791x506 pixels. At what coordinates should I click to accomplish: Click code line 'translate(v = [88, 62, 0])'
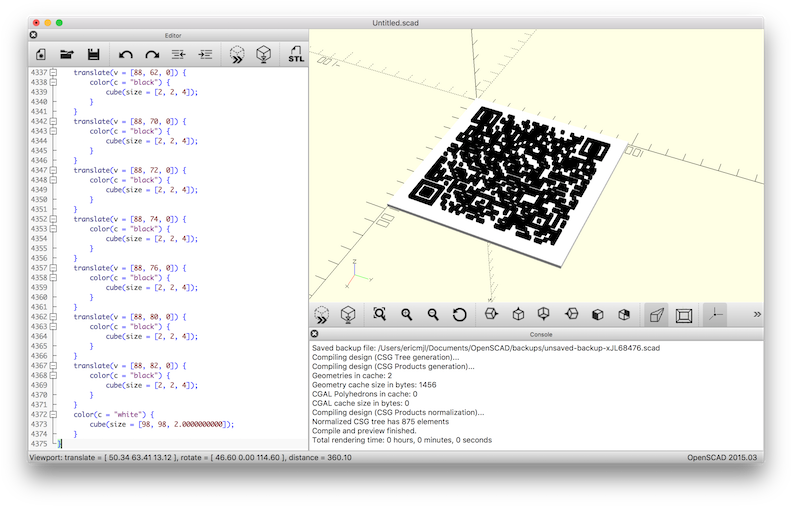coord(126,73)
